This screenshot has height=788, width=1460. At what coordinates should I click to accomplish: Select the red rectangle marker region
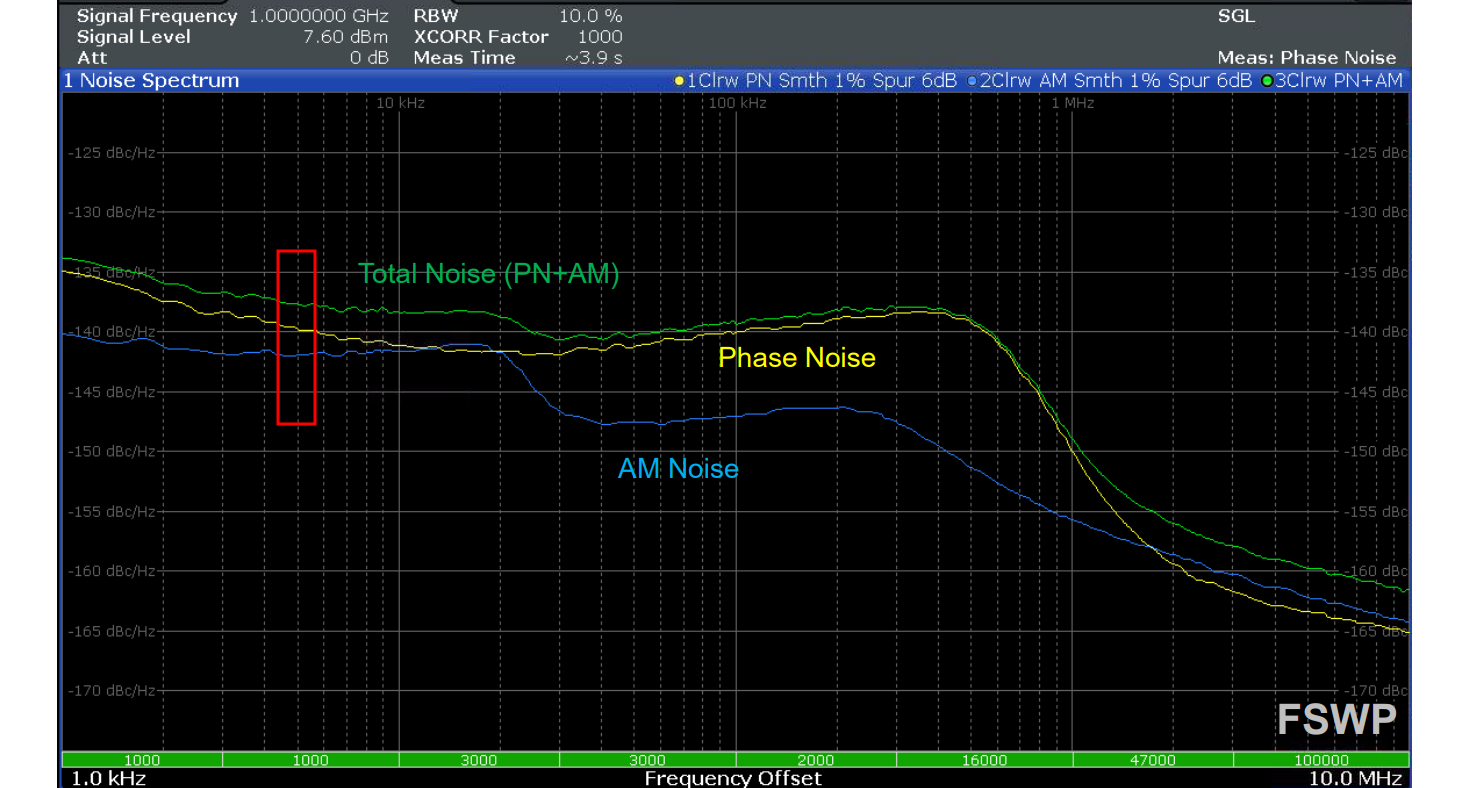[x=296, y=337]
